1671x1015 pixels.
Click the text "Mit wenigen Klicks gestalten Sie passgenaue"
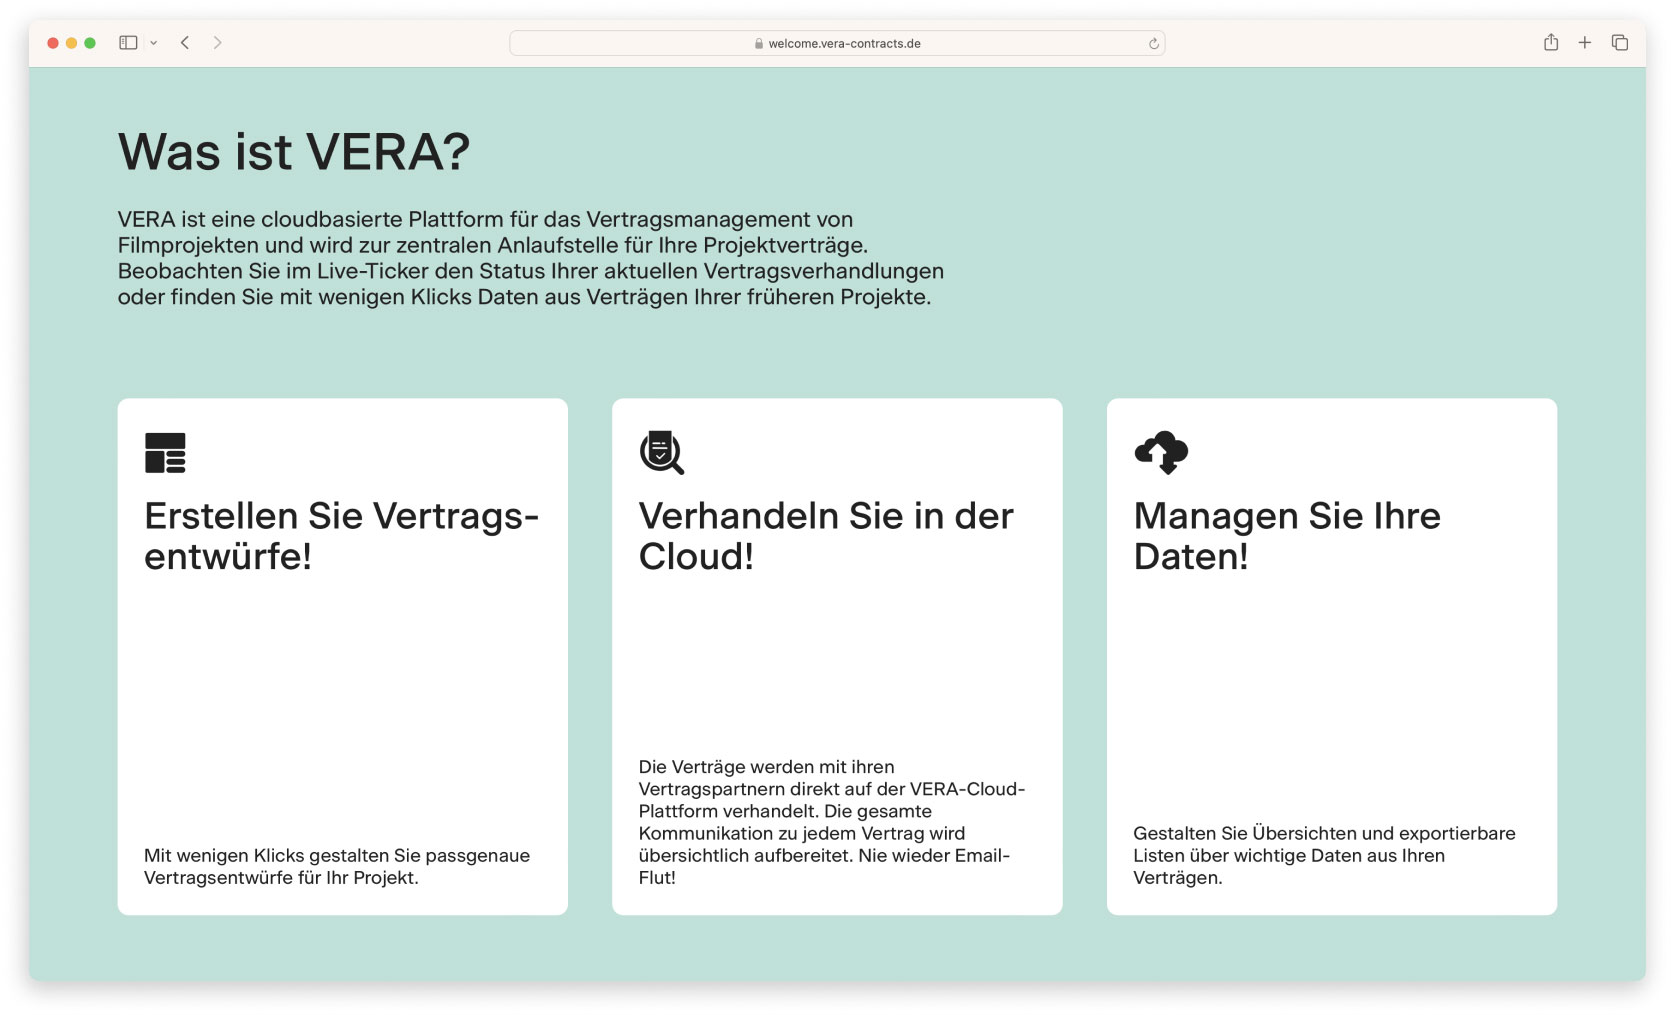(x=337, y=855)
